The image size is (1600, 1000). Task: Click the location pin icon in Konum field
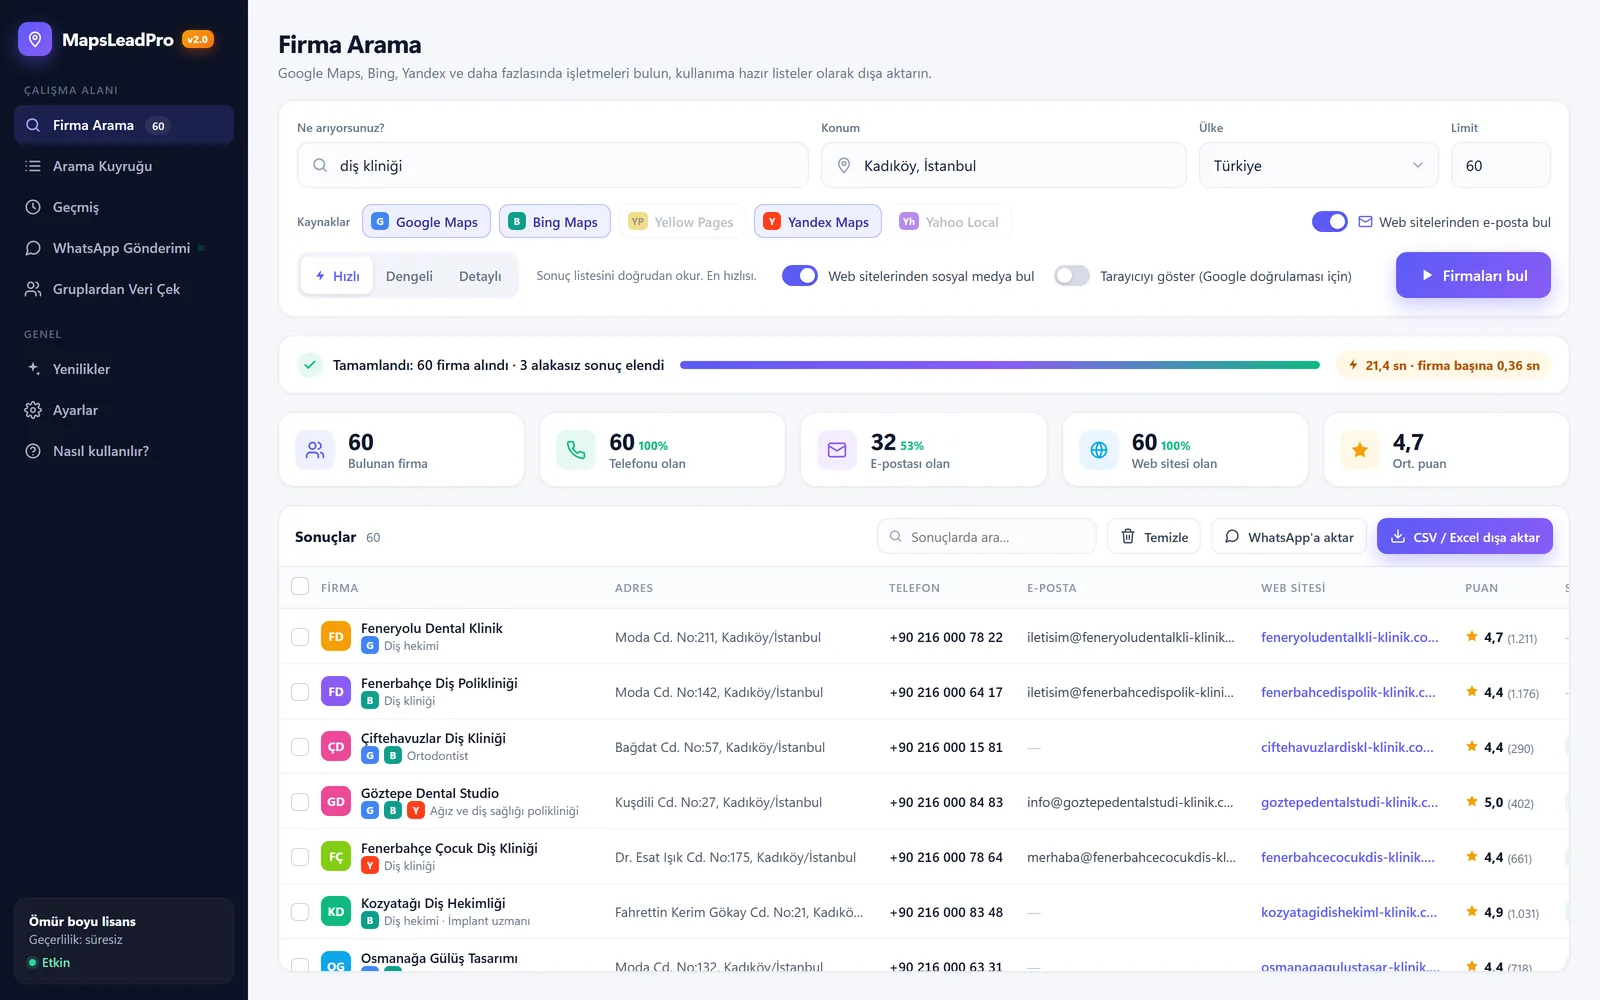coord(844,165)
